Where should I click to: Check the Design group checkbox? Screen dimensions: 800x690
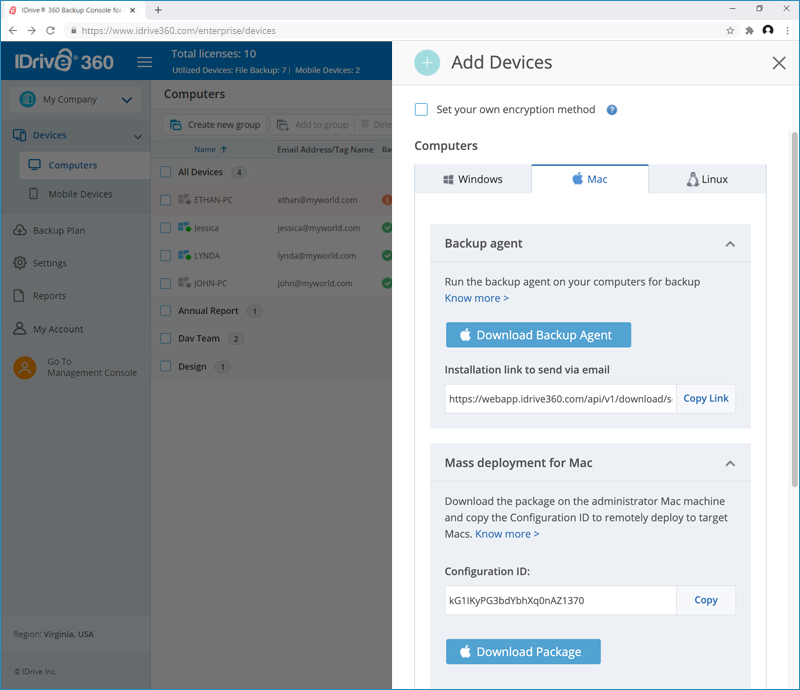pyautogui.click(x=165, y=366)
